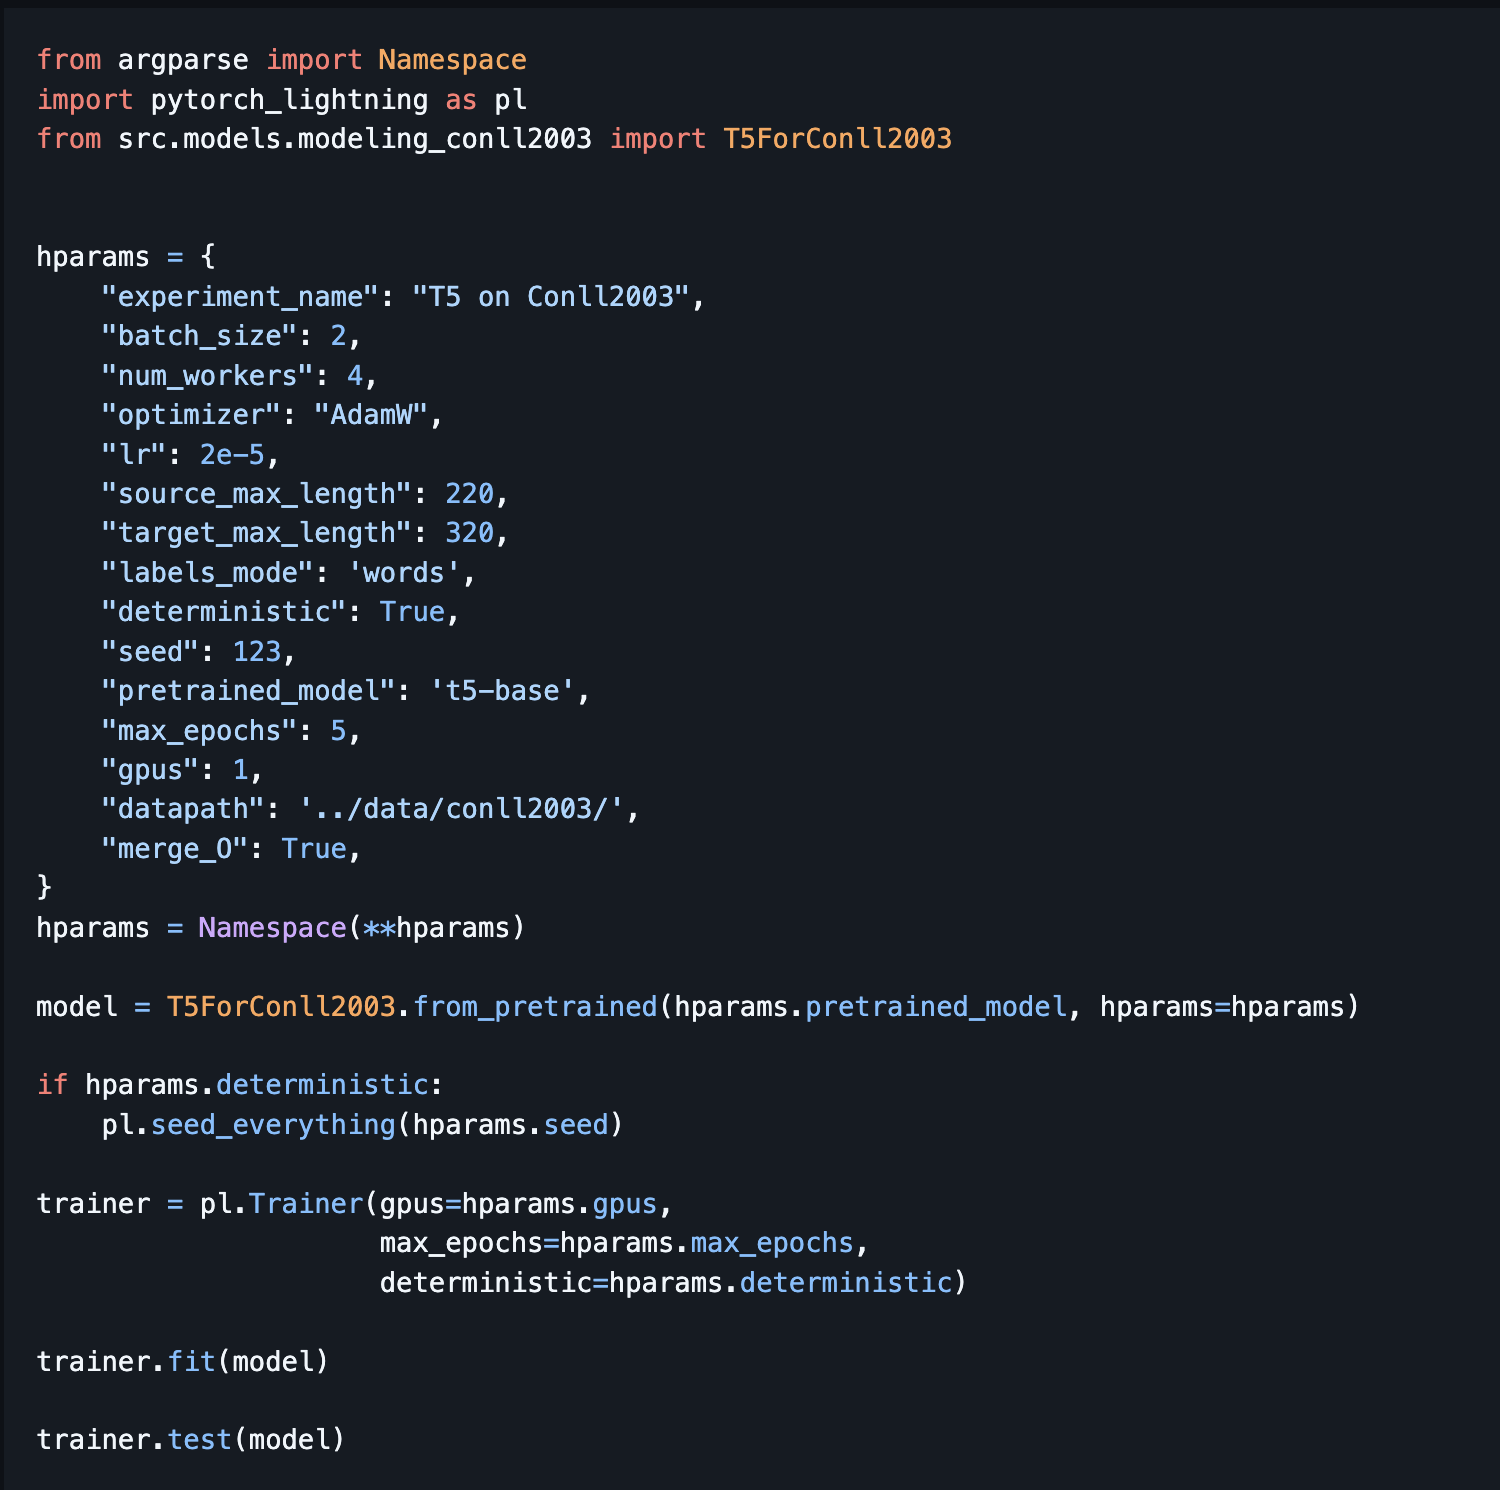This screenshot has width=1500, height=1490.
Task: Click the seed value 123
Action: coord(257,652)
